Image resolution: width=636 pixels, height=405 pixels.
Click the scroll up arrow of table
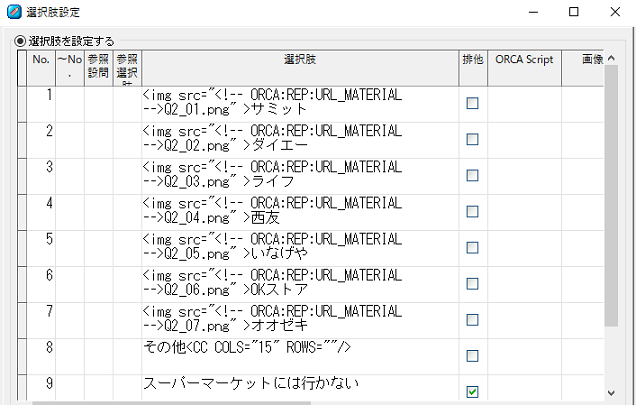[611, 58]
